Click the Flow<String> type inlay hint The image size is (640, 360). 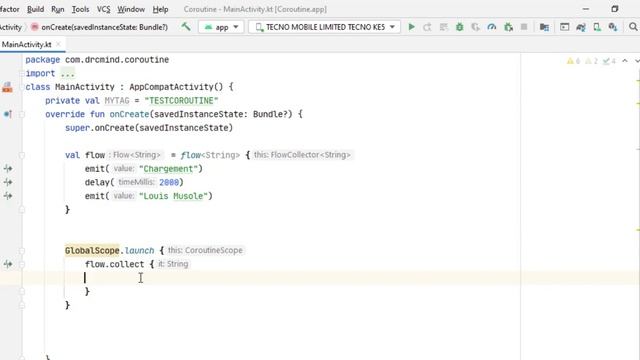(135, 155)
